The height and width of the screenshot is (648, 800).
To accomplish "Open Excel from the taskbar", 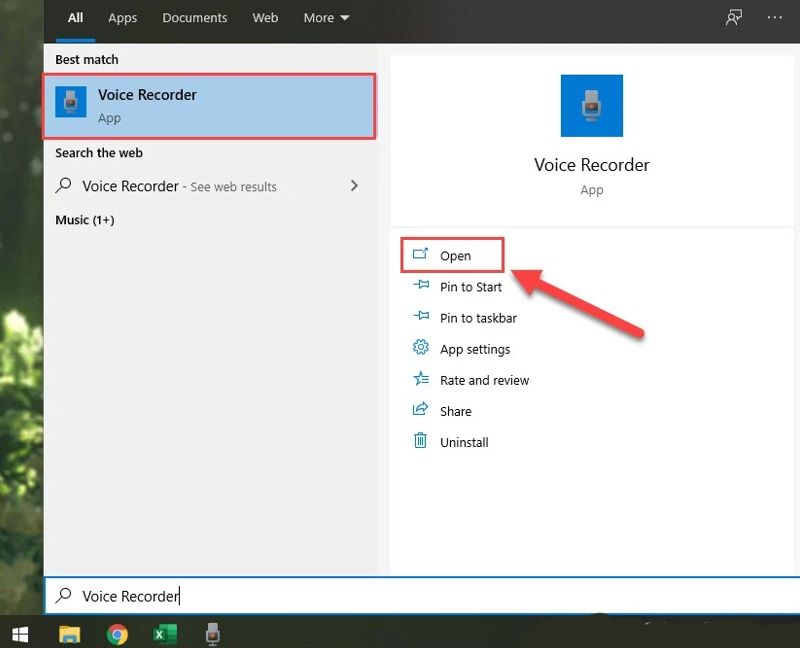I will 164,634.
